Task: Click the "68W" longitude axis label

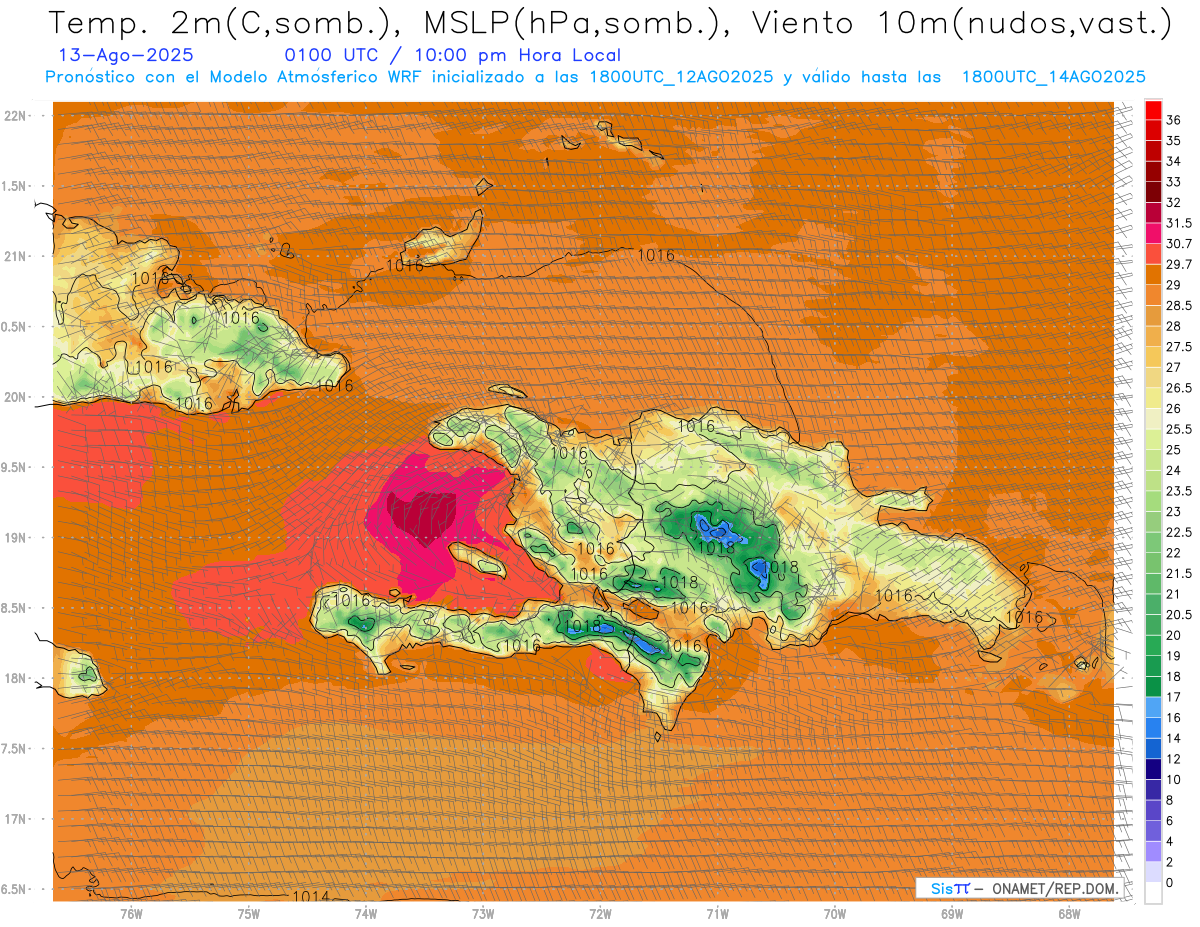Action: (1069, 913)
